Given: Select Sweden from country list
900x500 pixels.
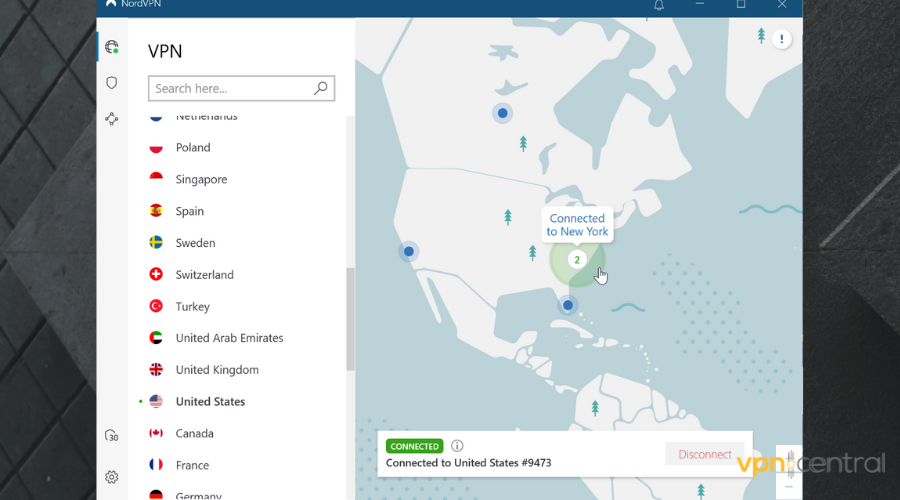Looking at the screenshot, I should click(195, 242).
